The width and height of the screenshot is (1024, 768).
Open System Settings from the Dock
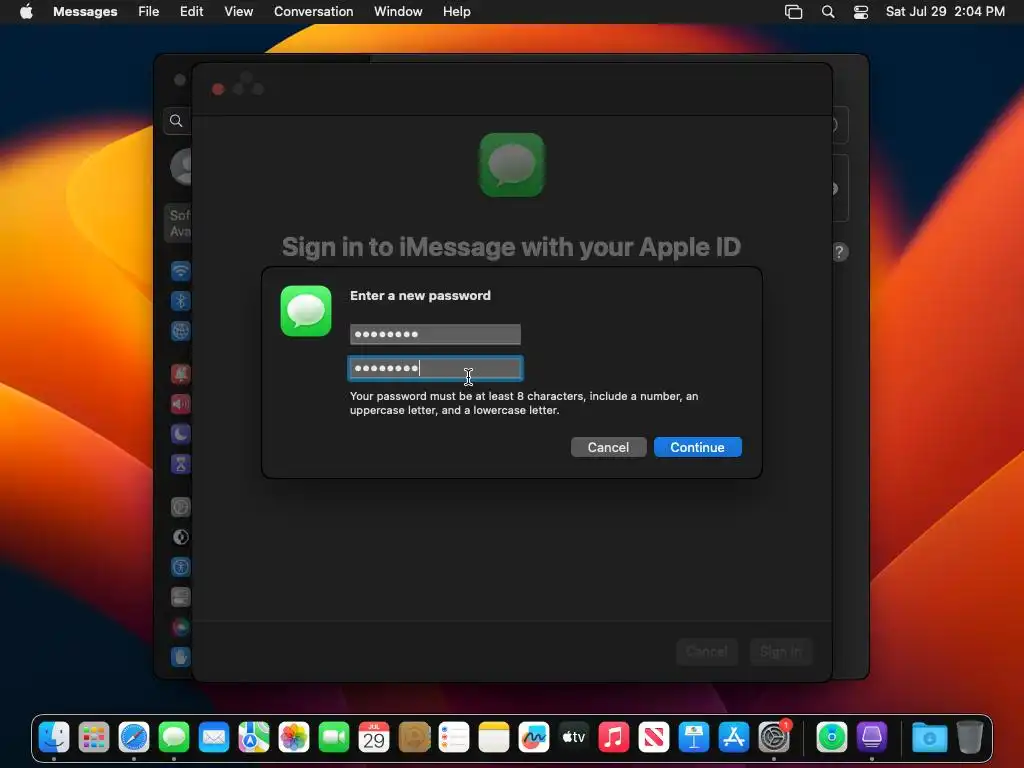(774, 737)
